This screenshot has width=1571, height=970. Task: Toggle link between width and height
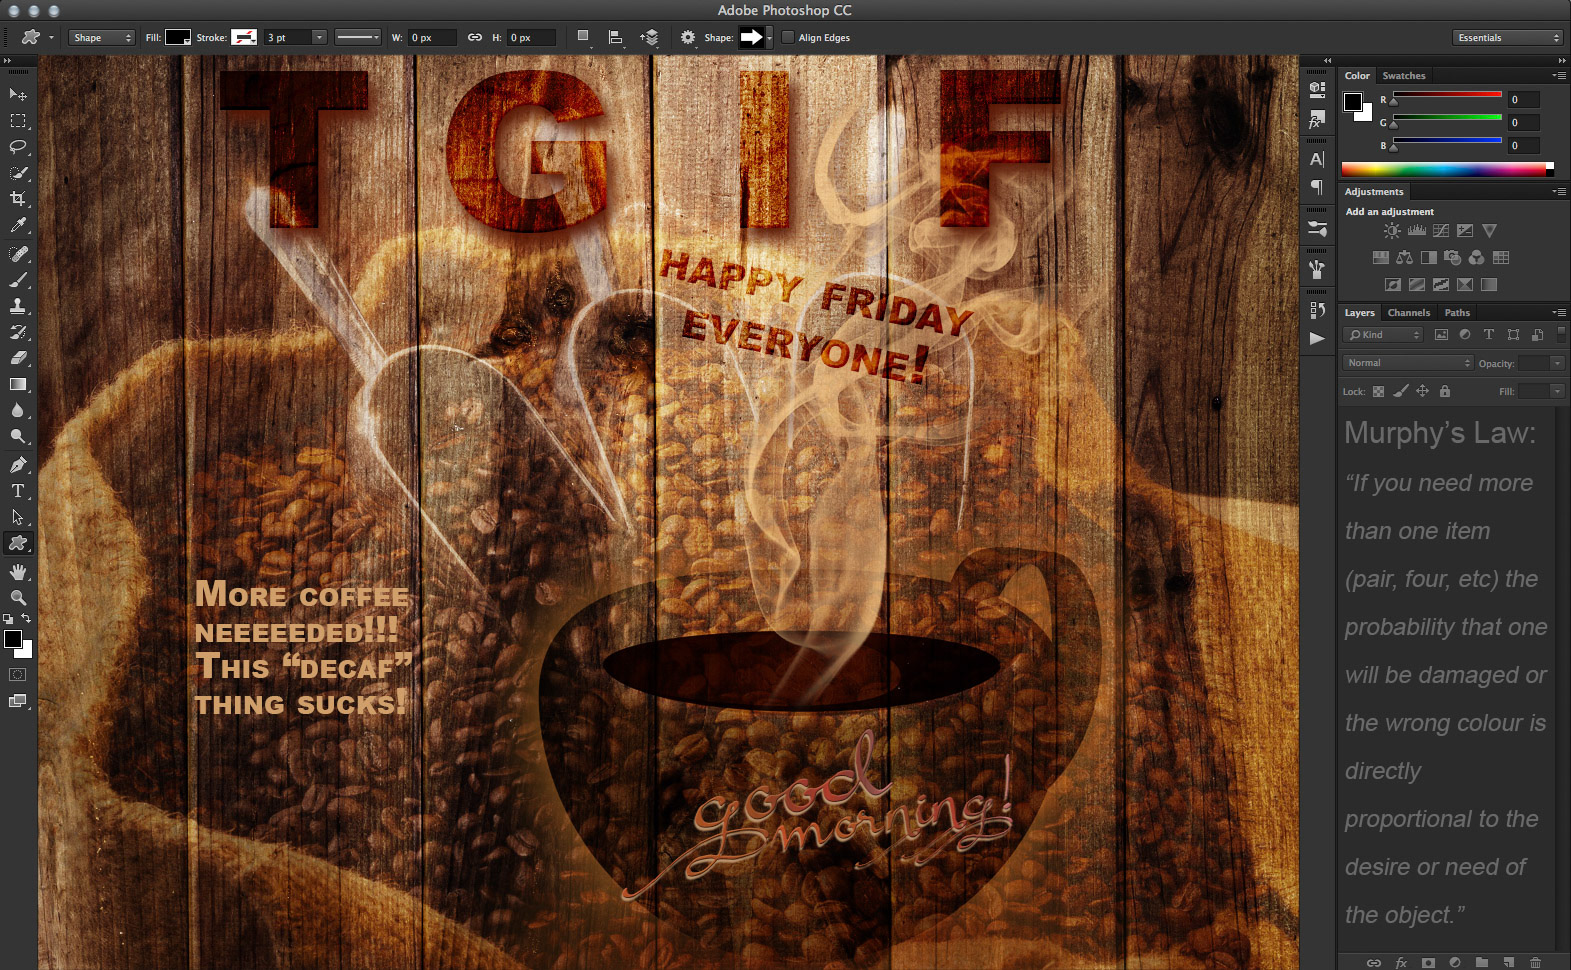coord(475,38)
